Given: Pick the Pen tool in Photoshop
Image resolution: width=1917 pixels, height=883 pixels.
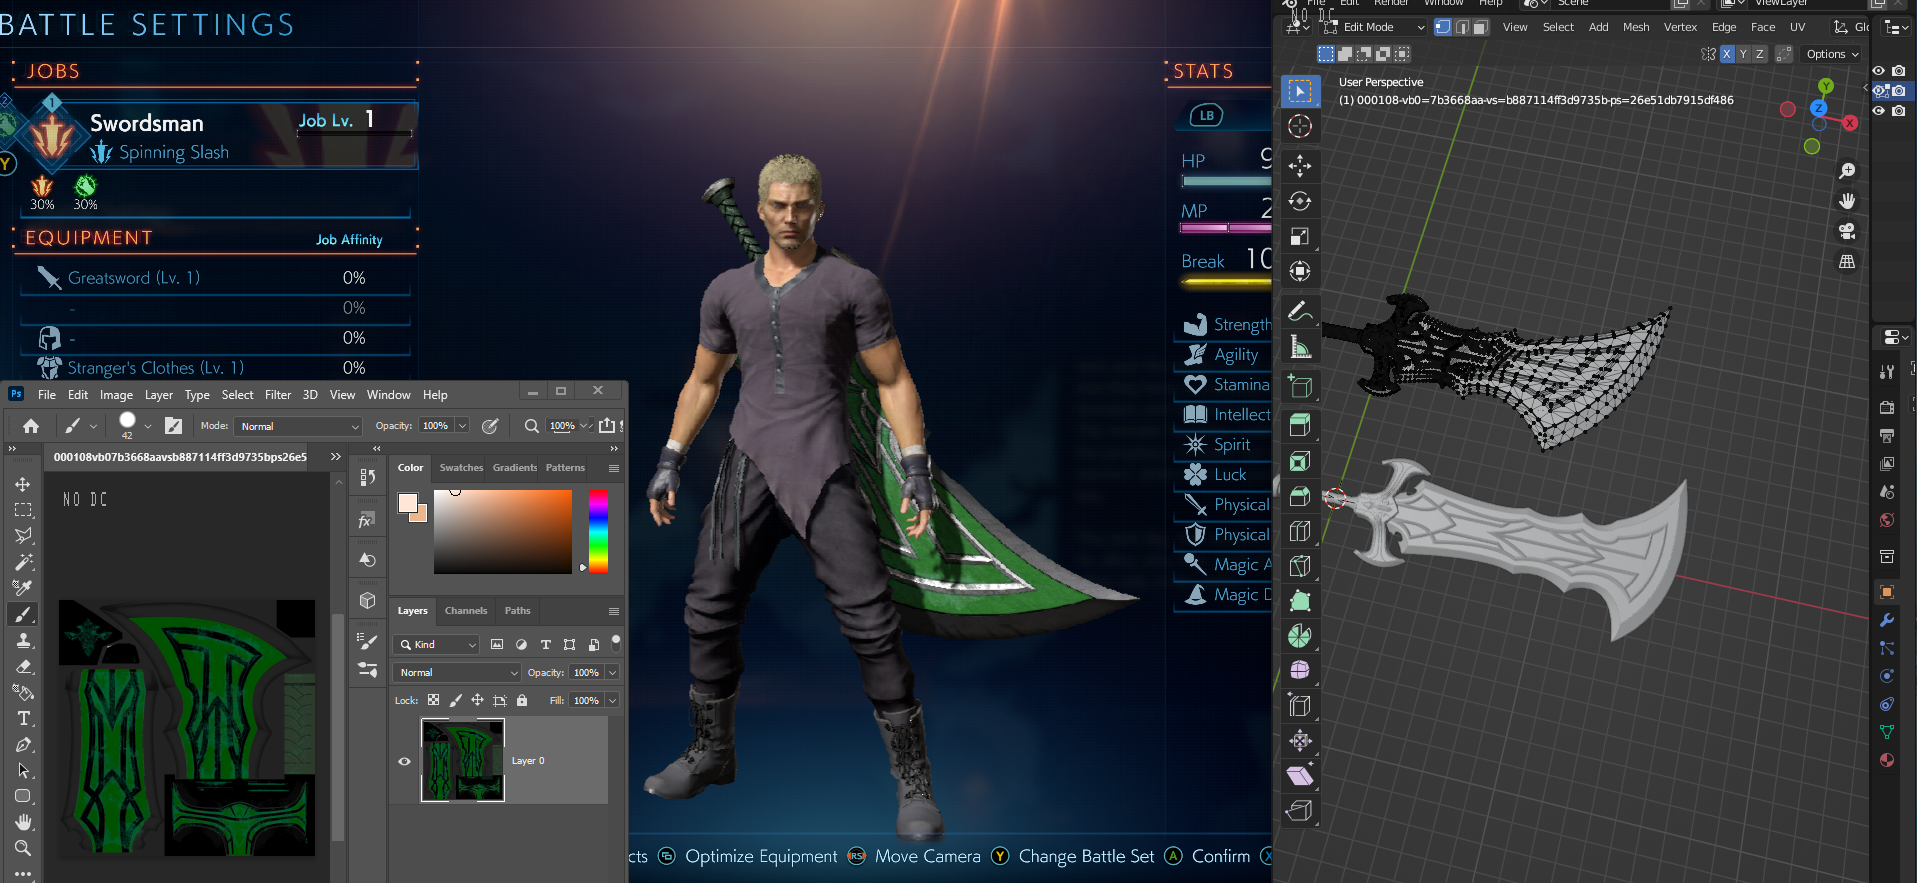Looking at the screenshot, I should (x=23, y=744).
